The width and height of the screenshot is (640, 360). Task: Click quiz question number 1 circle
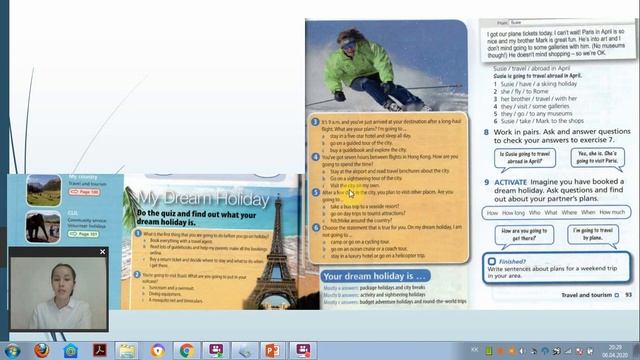click(138, 233)
